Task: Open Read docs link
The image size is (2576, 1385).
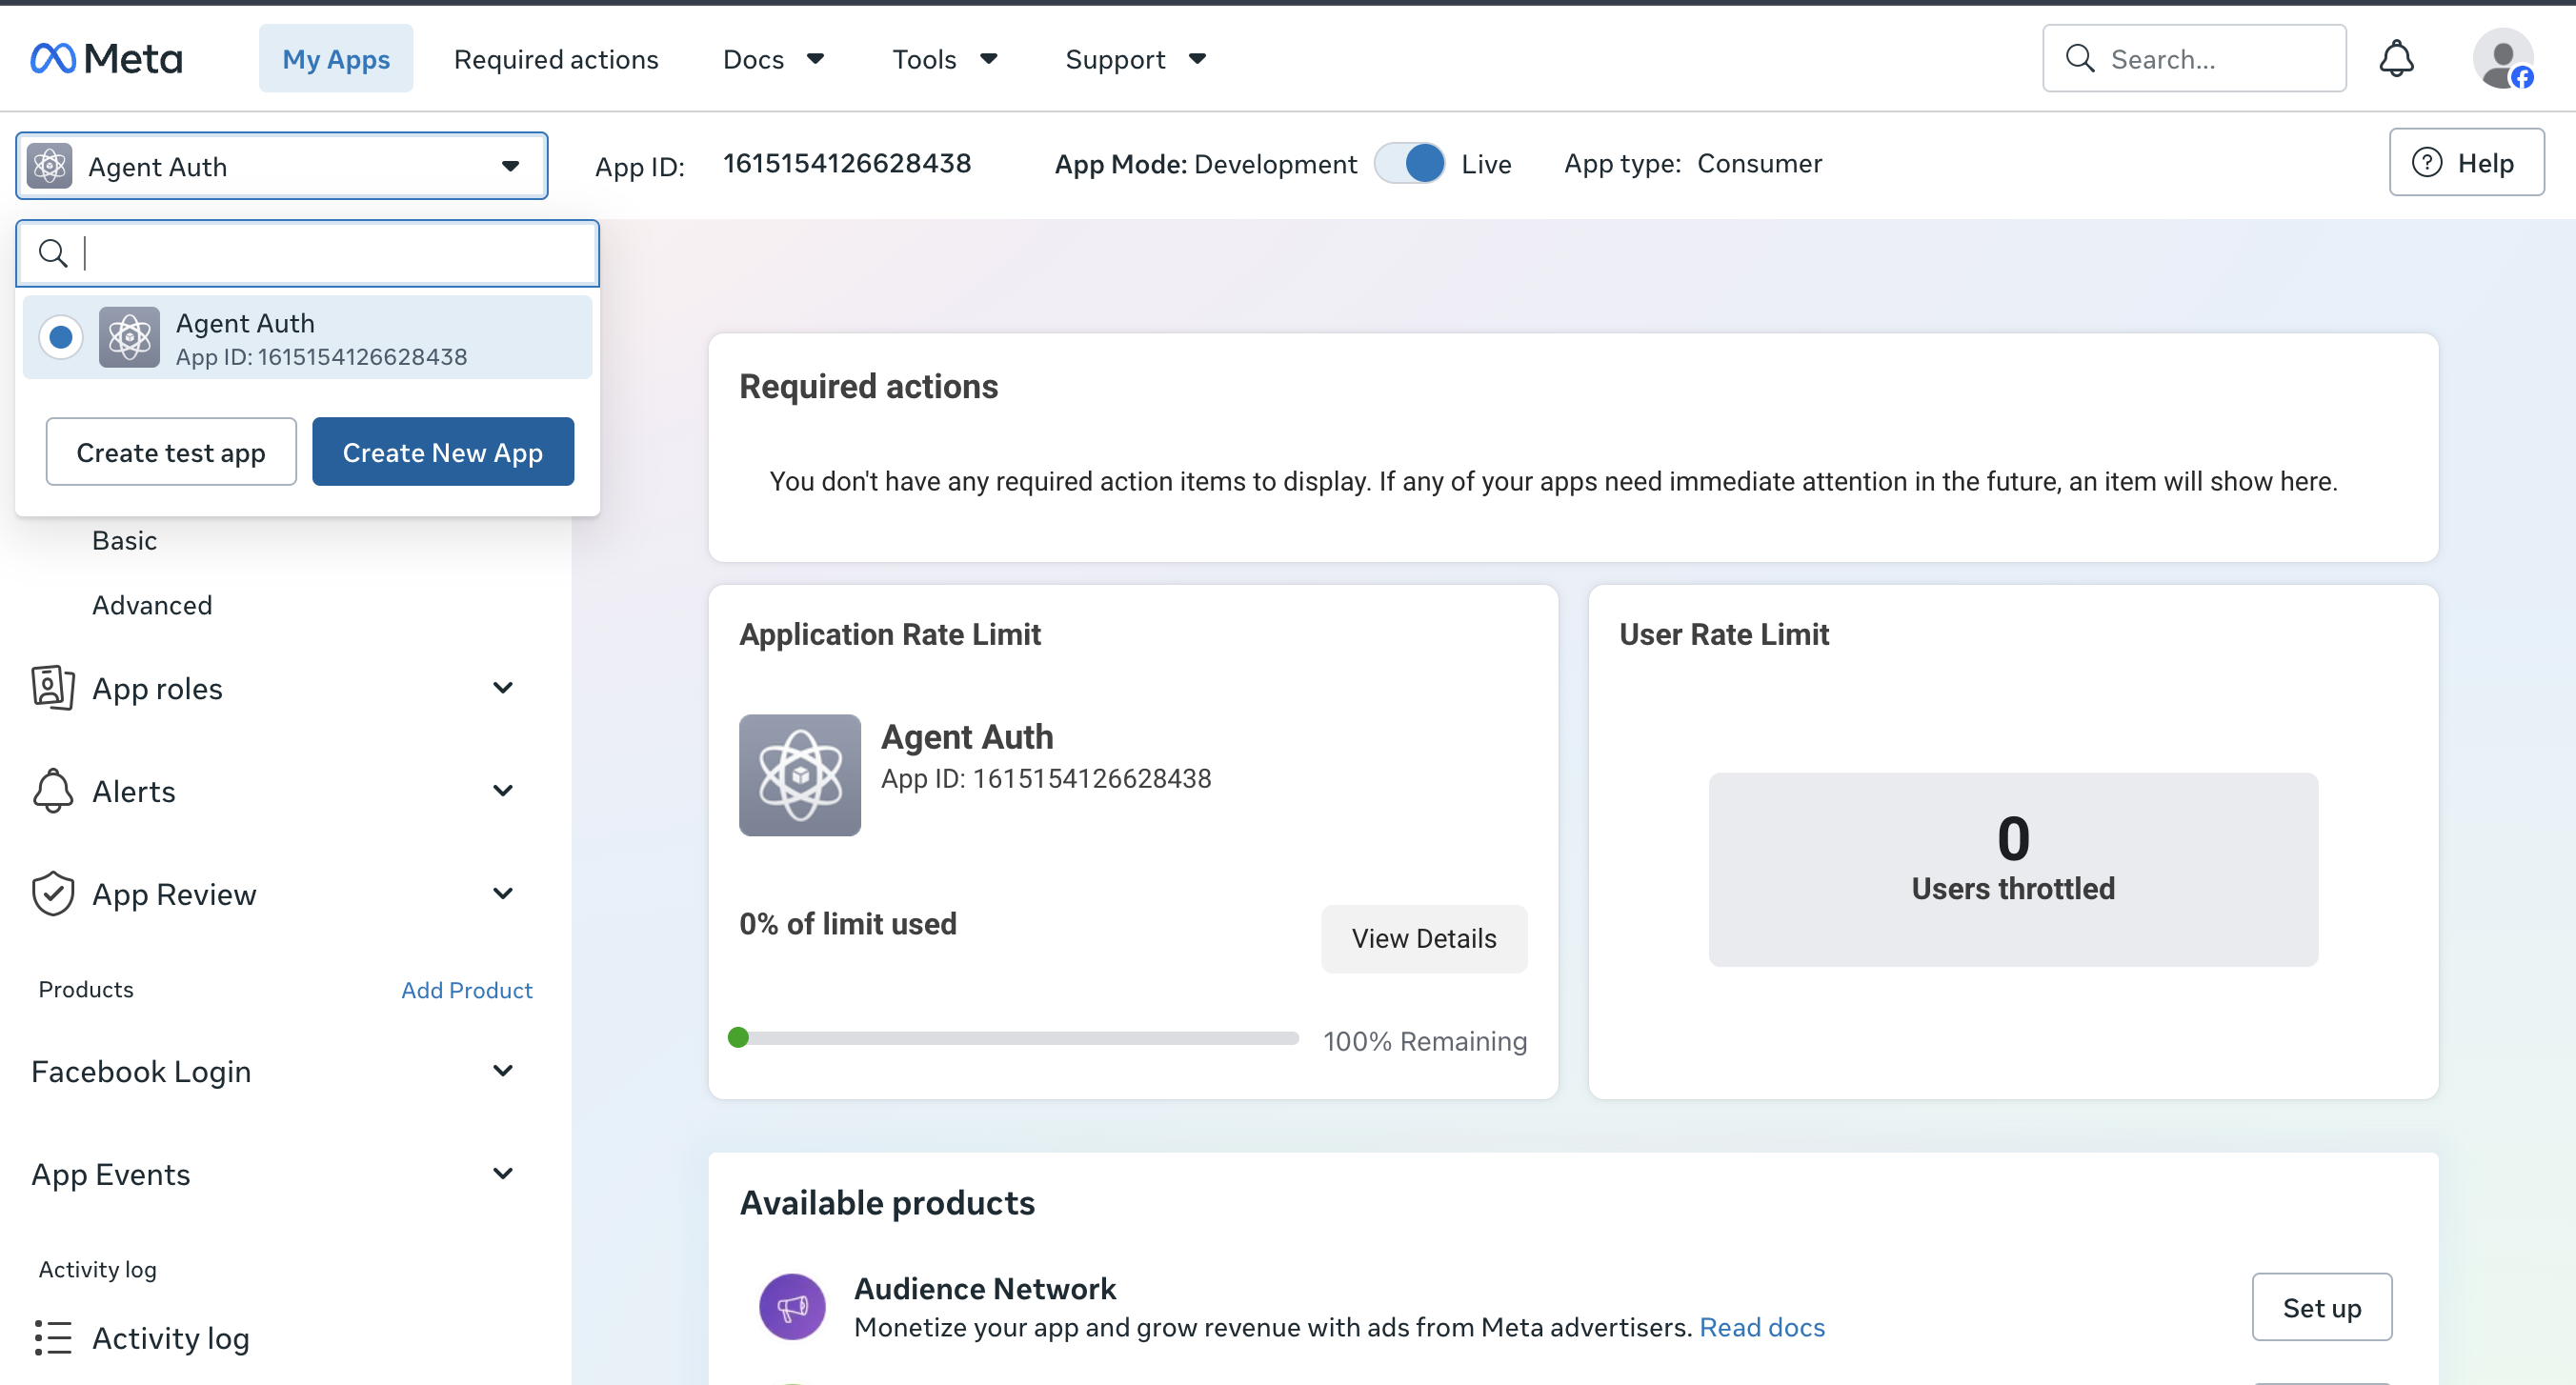Action: tap(1762, 1327)
